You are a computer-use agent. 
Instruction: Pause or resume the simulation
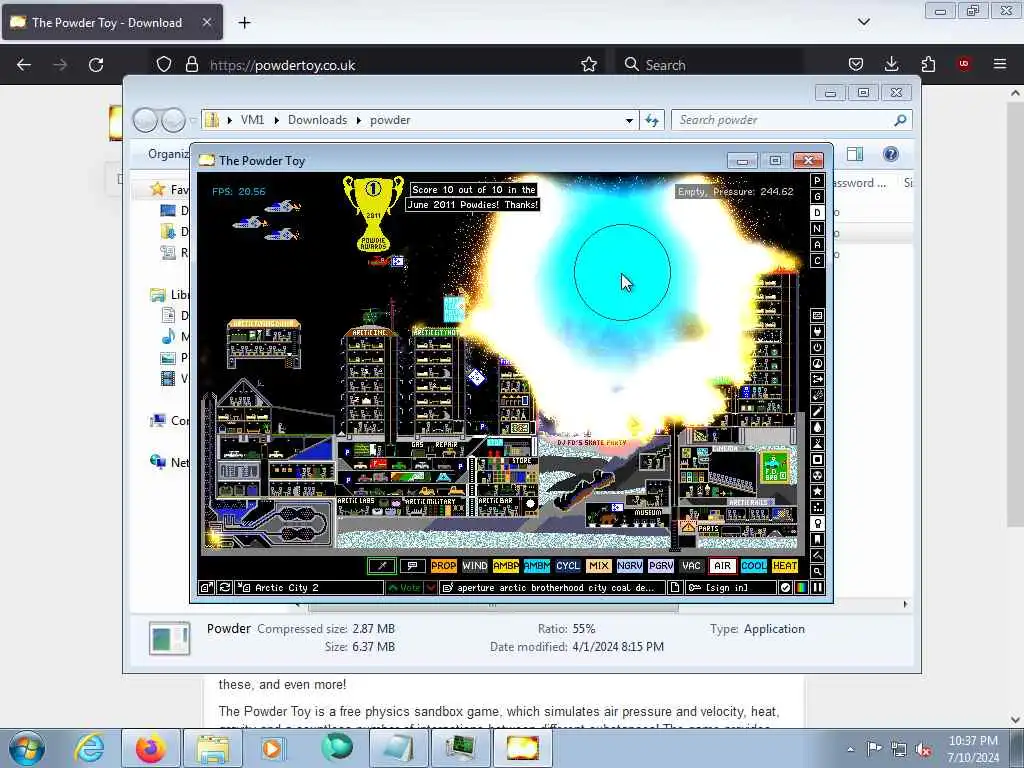pyautogui.click(x=817, y=588)
